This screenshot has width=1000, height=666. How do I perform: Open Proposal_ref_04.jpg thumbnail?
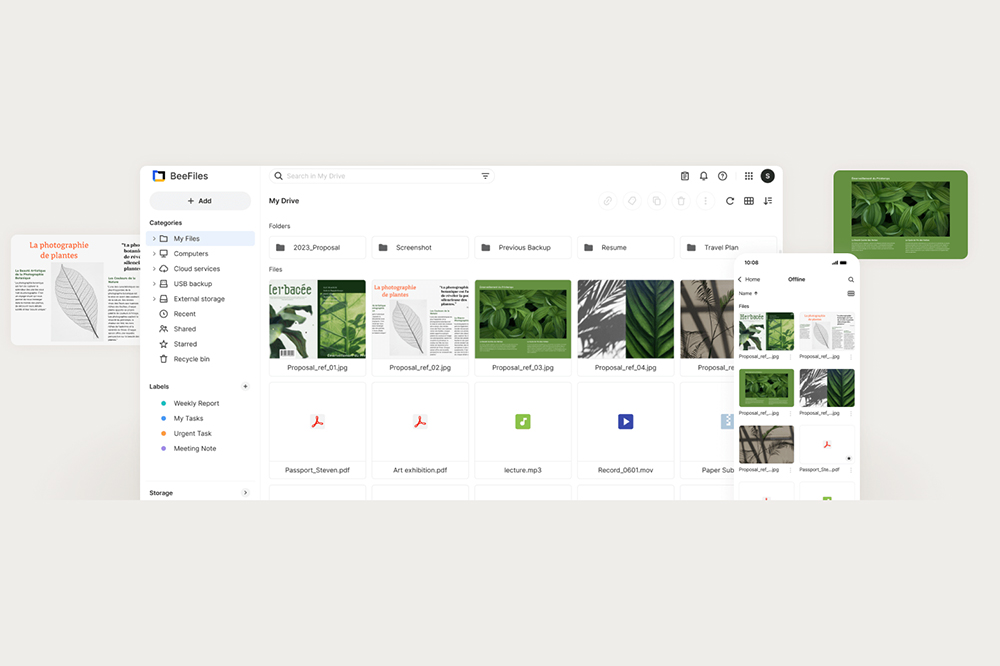tap(625, 319)
